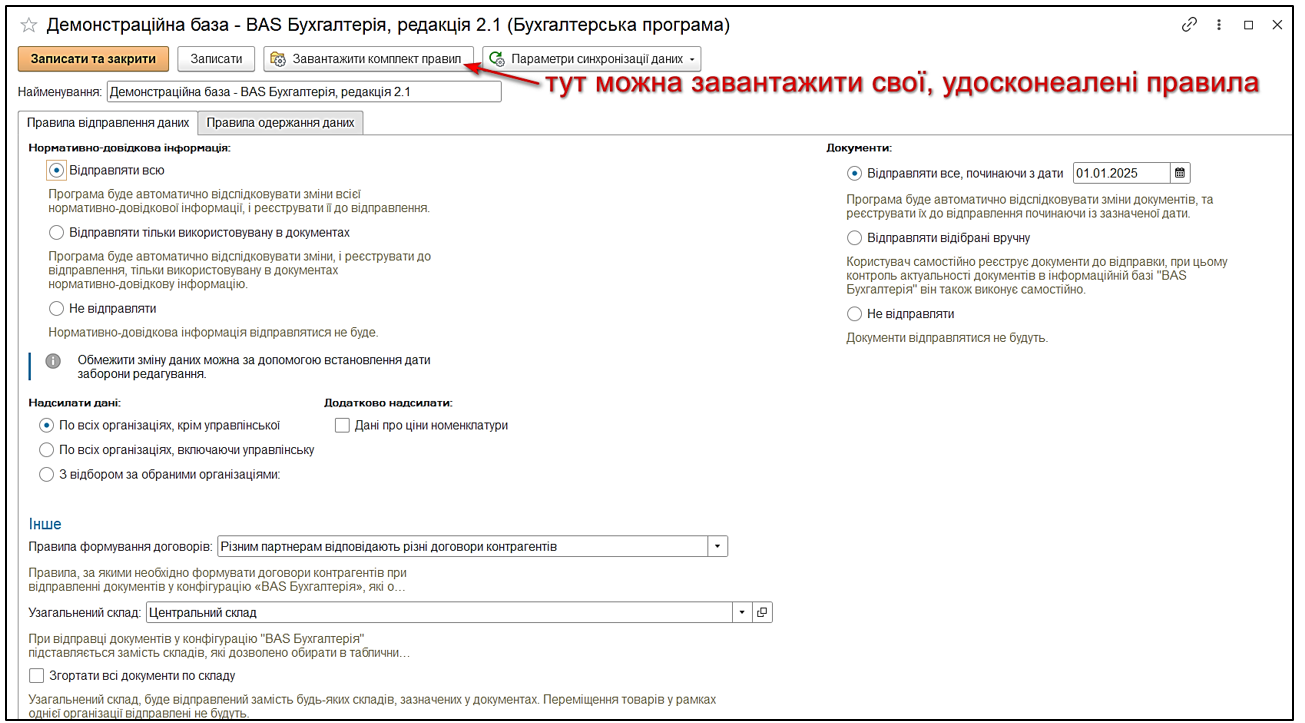Select Не відправляти under Нормативно-довідкова інформація
The width and height of the screenshot is (1305, 723).
coord(57,309)
